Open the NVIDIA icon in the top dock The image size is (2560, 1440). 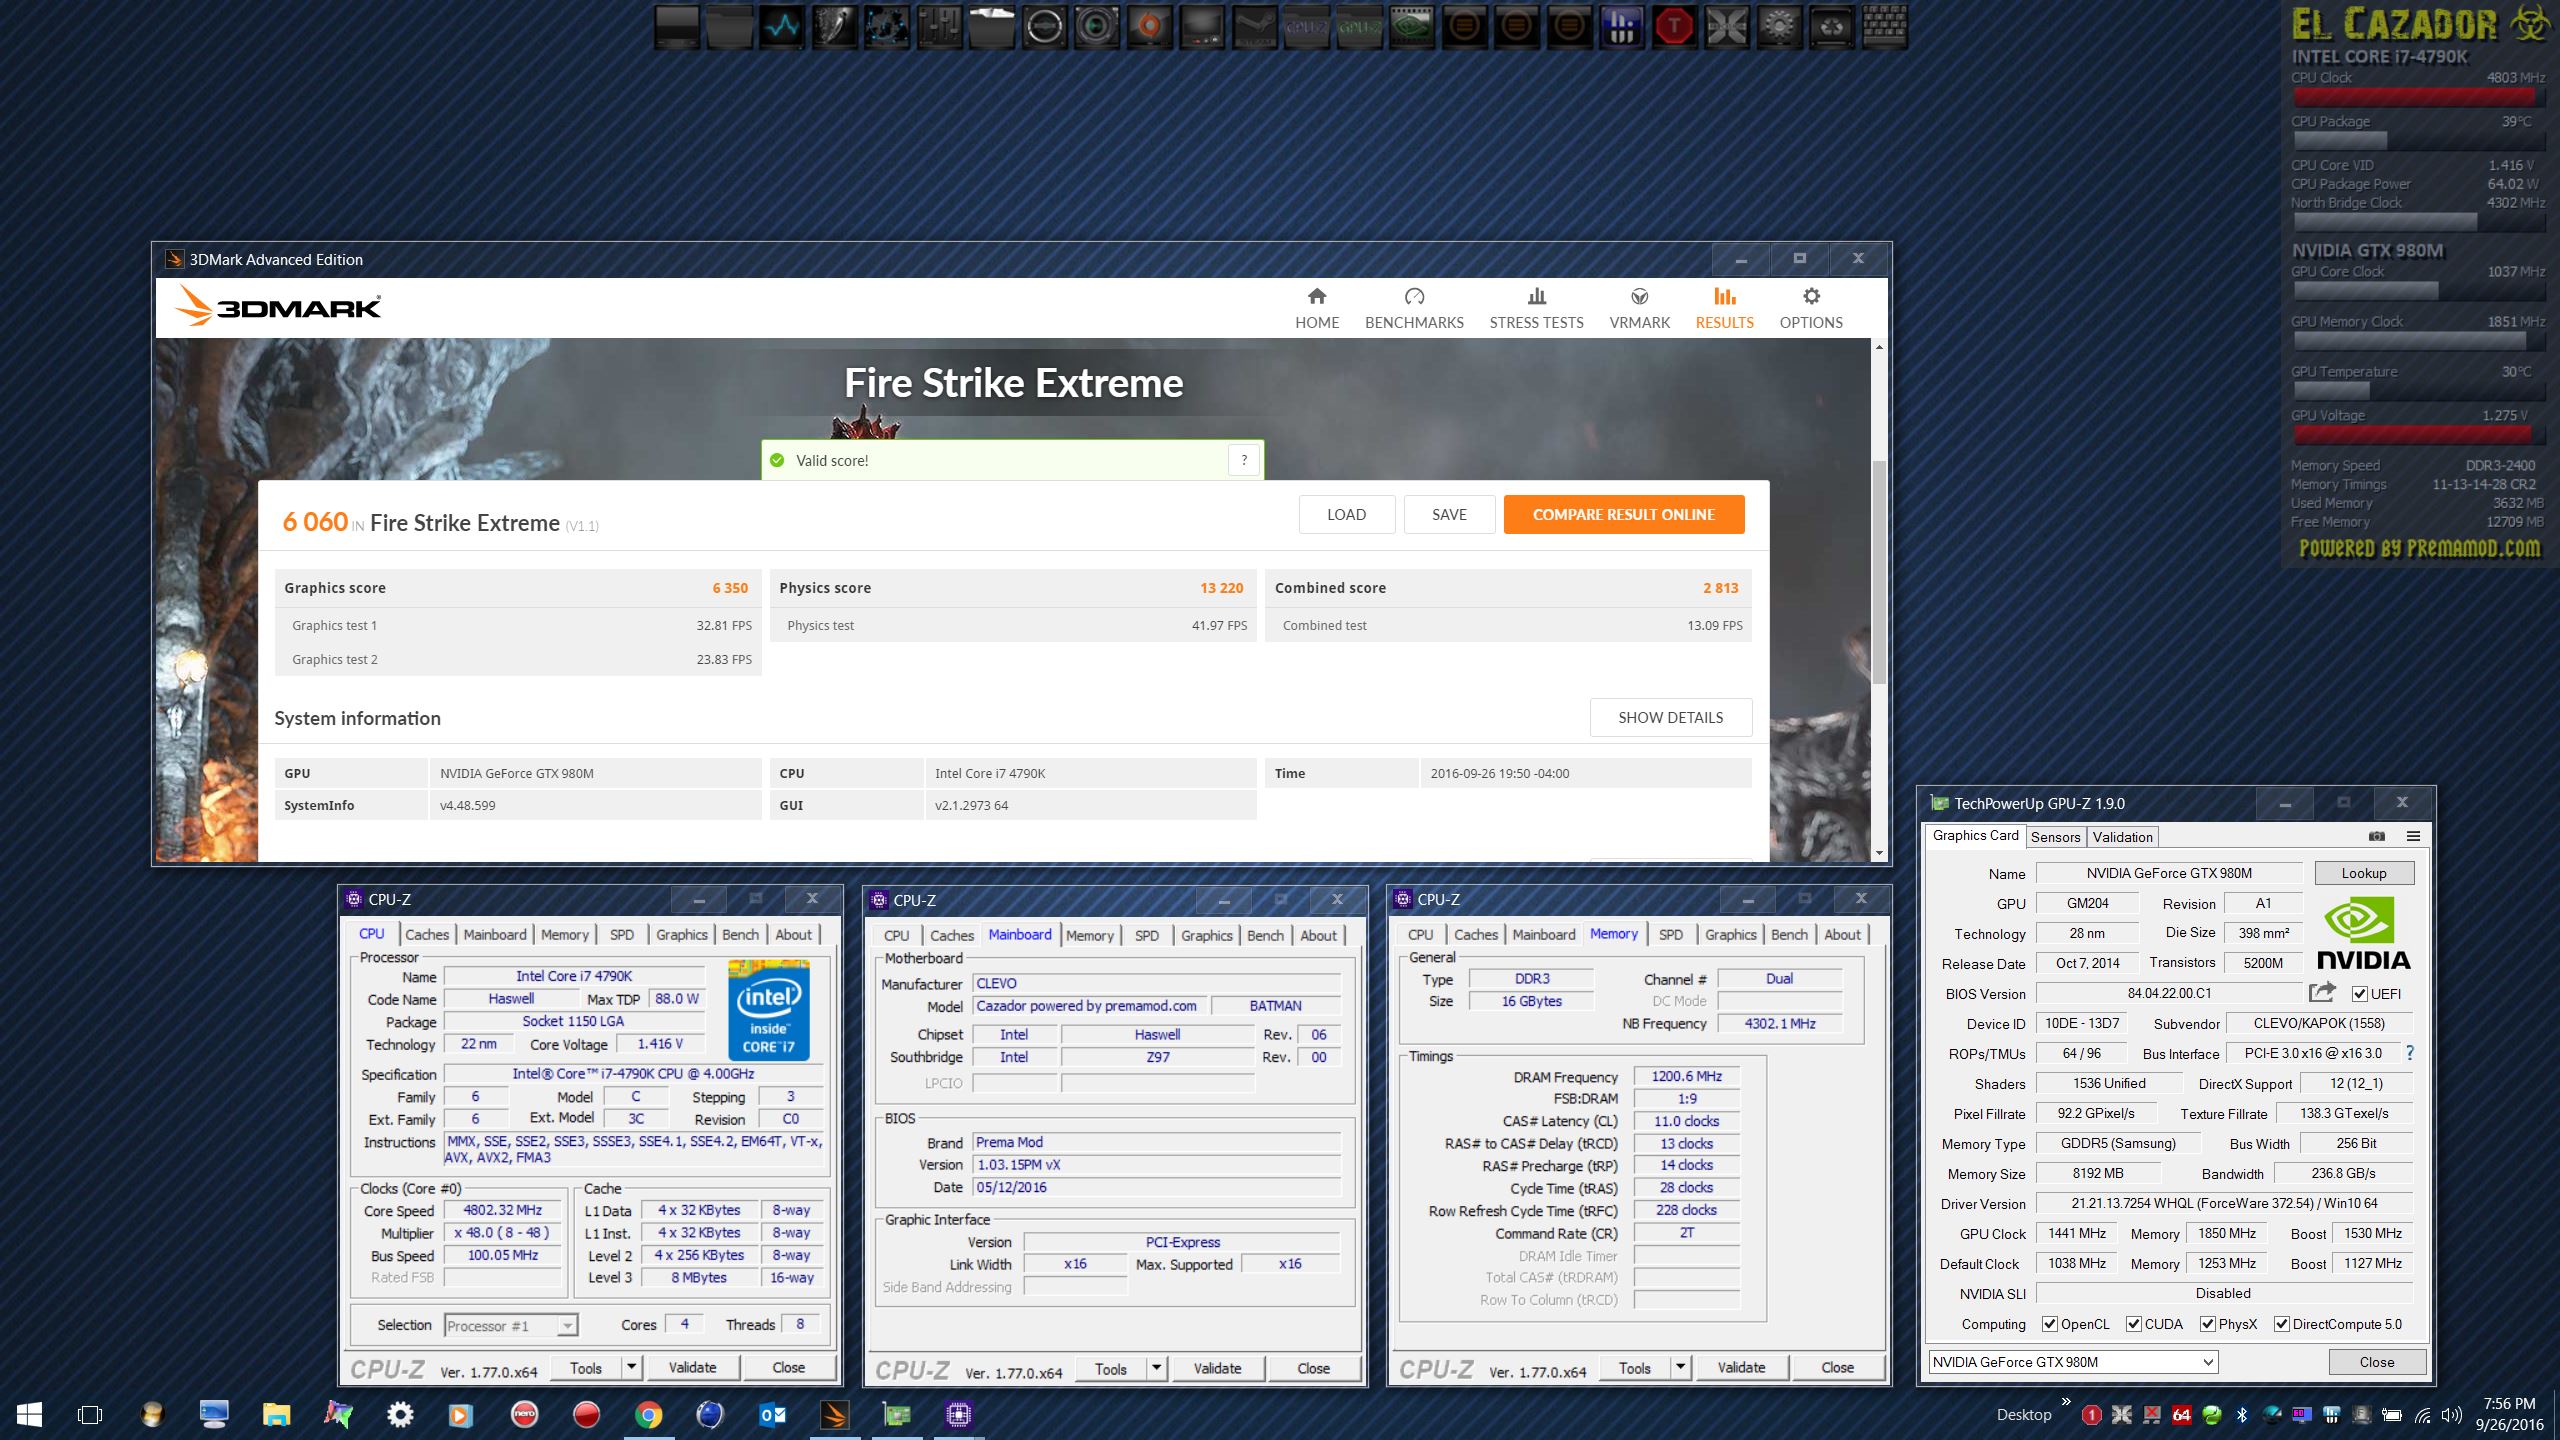1411,27
